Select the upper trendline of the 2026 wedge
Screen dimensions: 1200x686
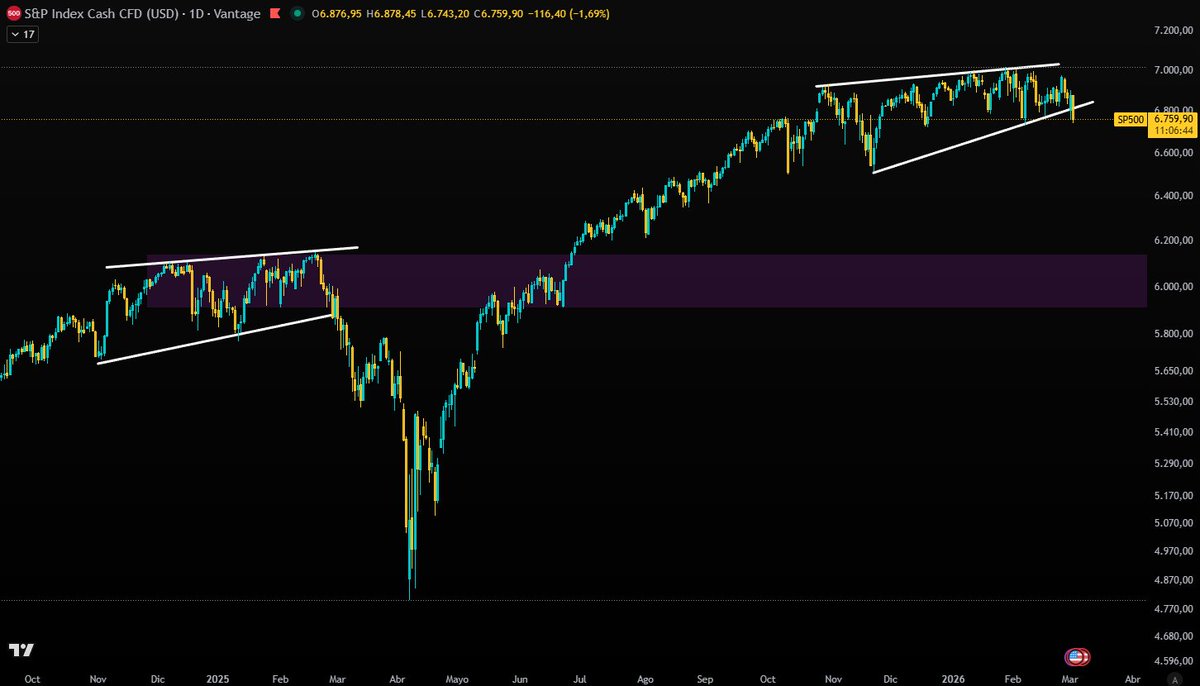click(936, 76)
